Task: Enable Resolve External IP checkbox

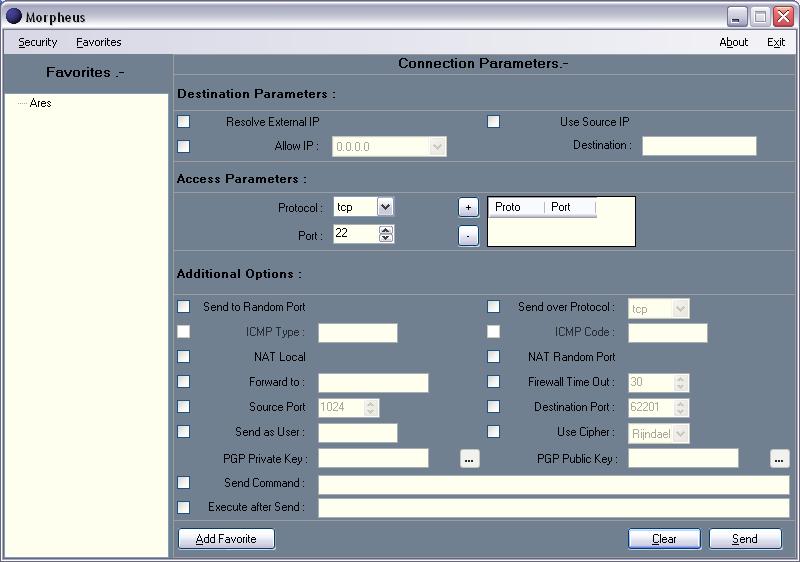Action: pos(184,122)
